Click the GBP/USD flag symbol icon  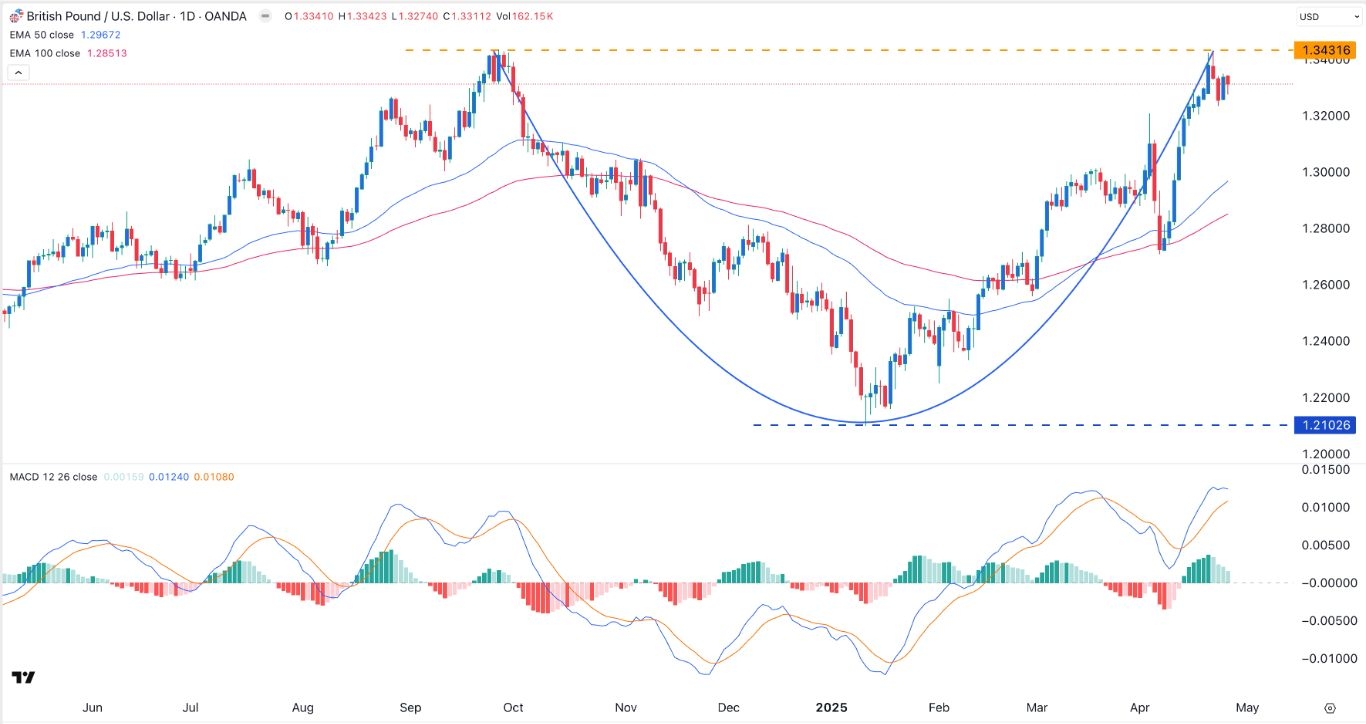point(15,17)
